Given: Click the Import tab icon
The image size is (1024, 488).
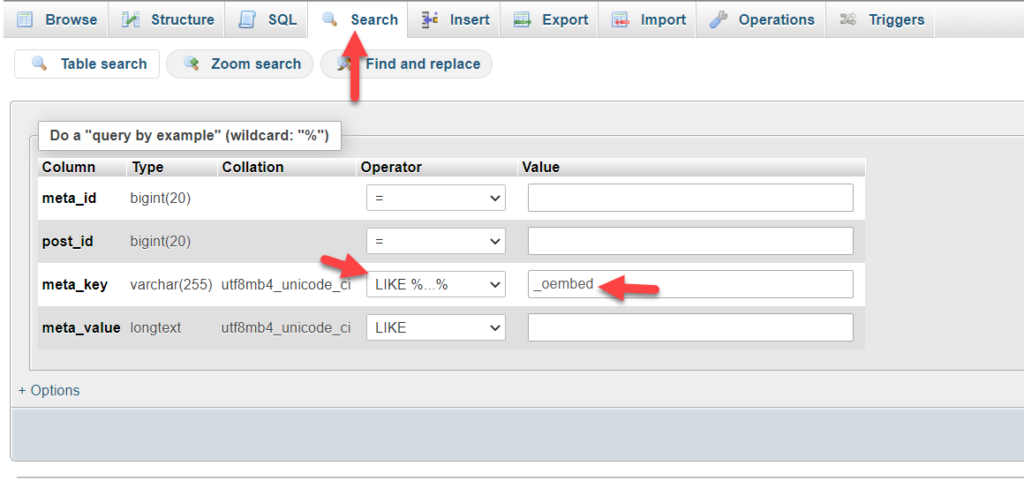Looking at the screenshot, I should pyautogui.click(x=620, y=20).
